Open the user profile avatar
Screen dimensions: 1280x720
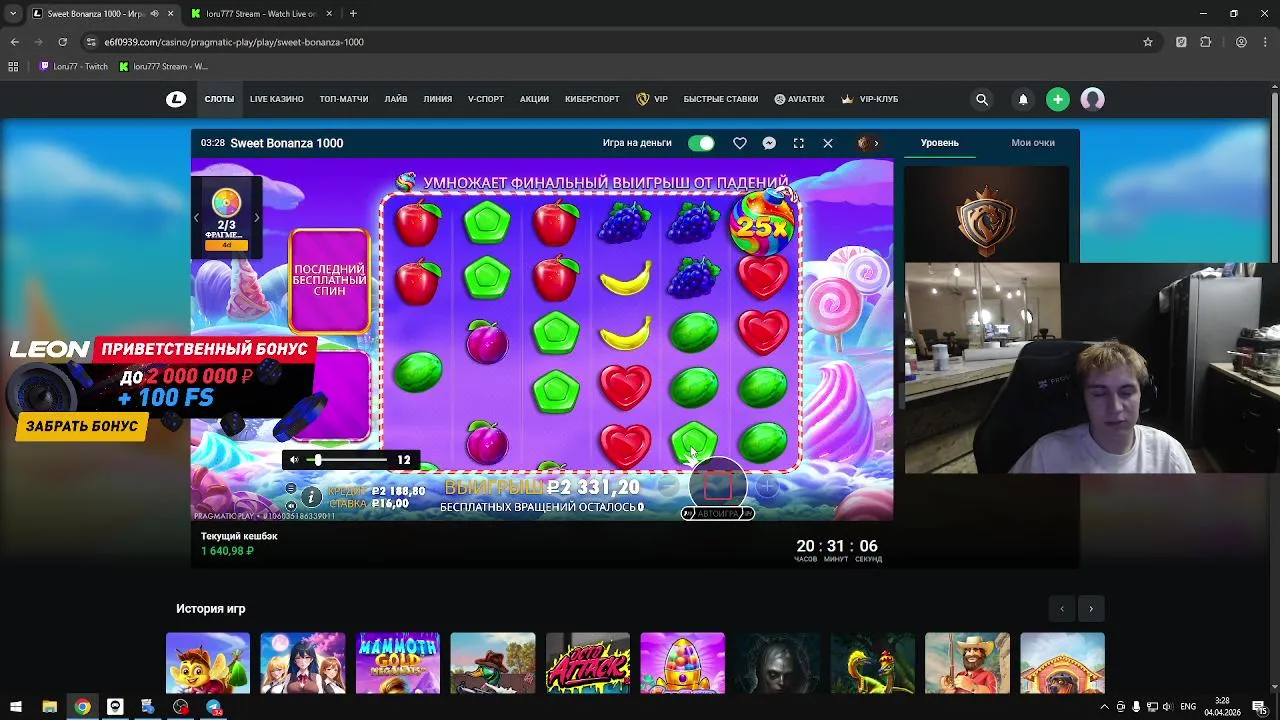click(1092, 99)
